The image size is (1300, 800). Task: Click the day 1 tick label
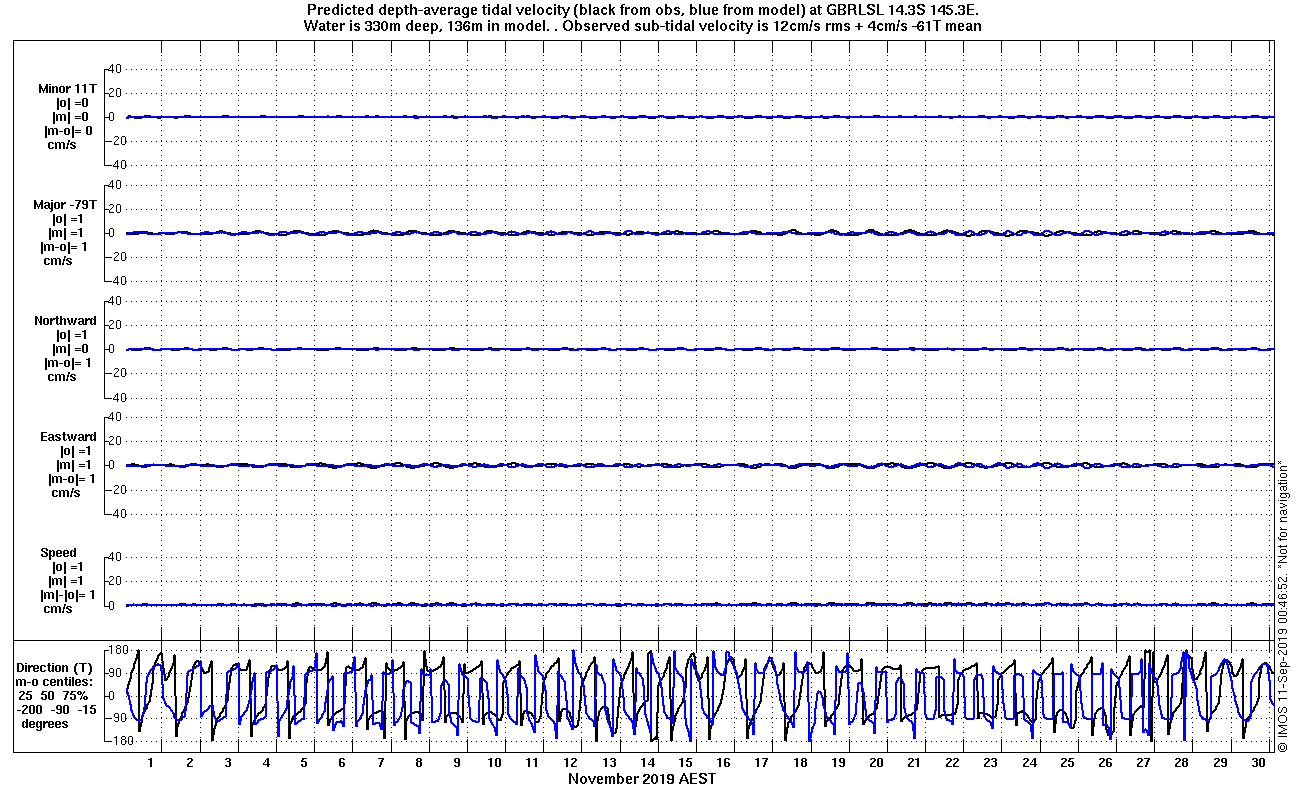(x=151, y=763)
